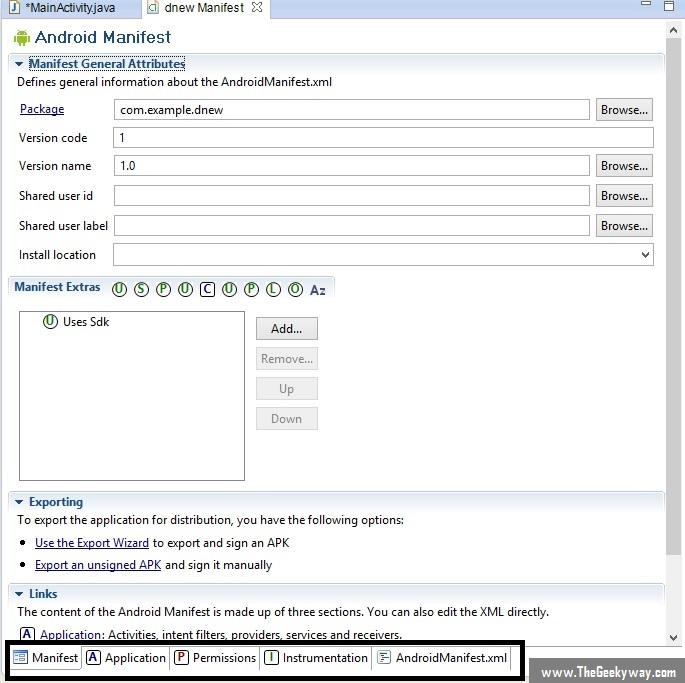The height and width of the screenshot is (683, 685).
Task: Open the Install location dropdown
Action: pos(645,254)
